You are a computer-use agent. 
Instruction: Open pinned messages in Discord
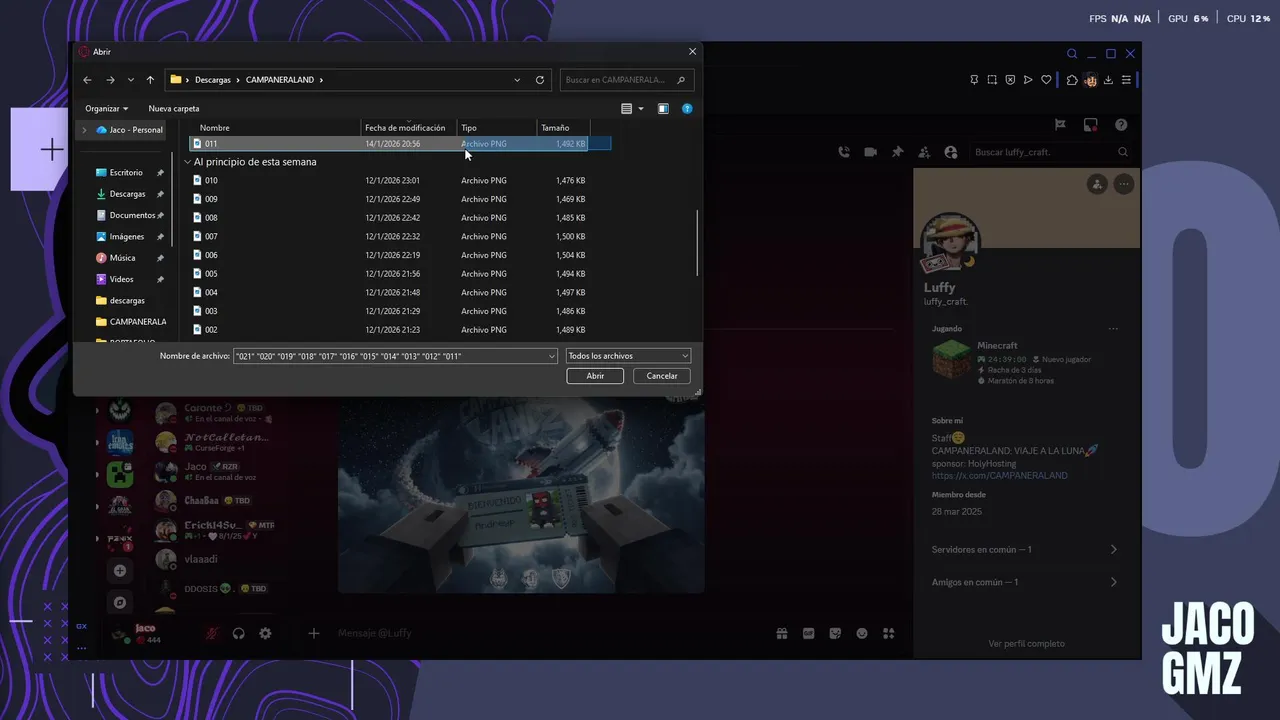[897, 152]
